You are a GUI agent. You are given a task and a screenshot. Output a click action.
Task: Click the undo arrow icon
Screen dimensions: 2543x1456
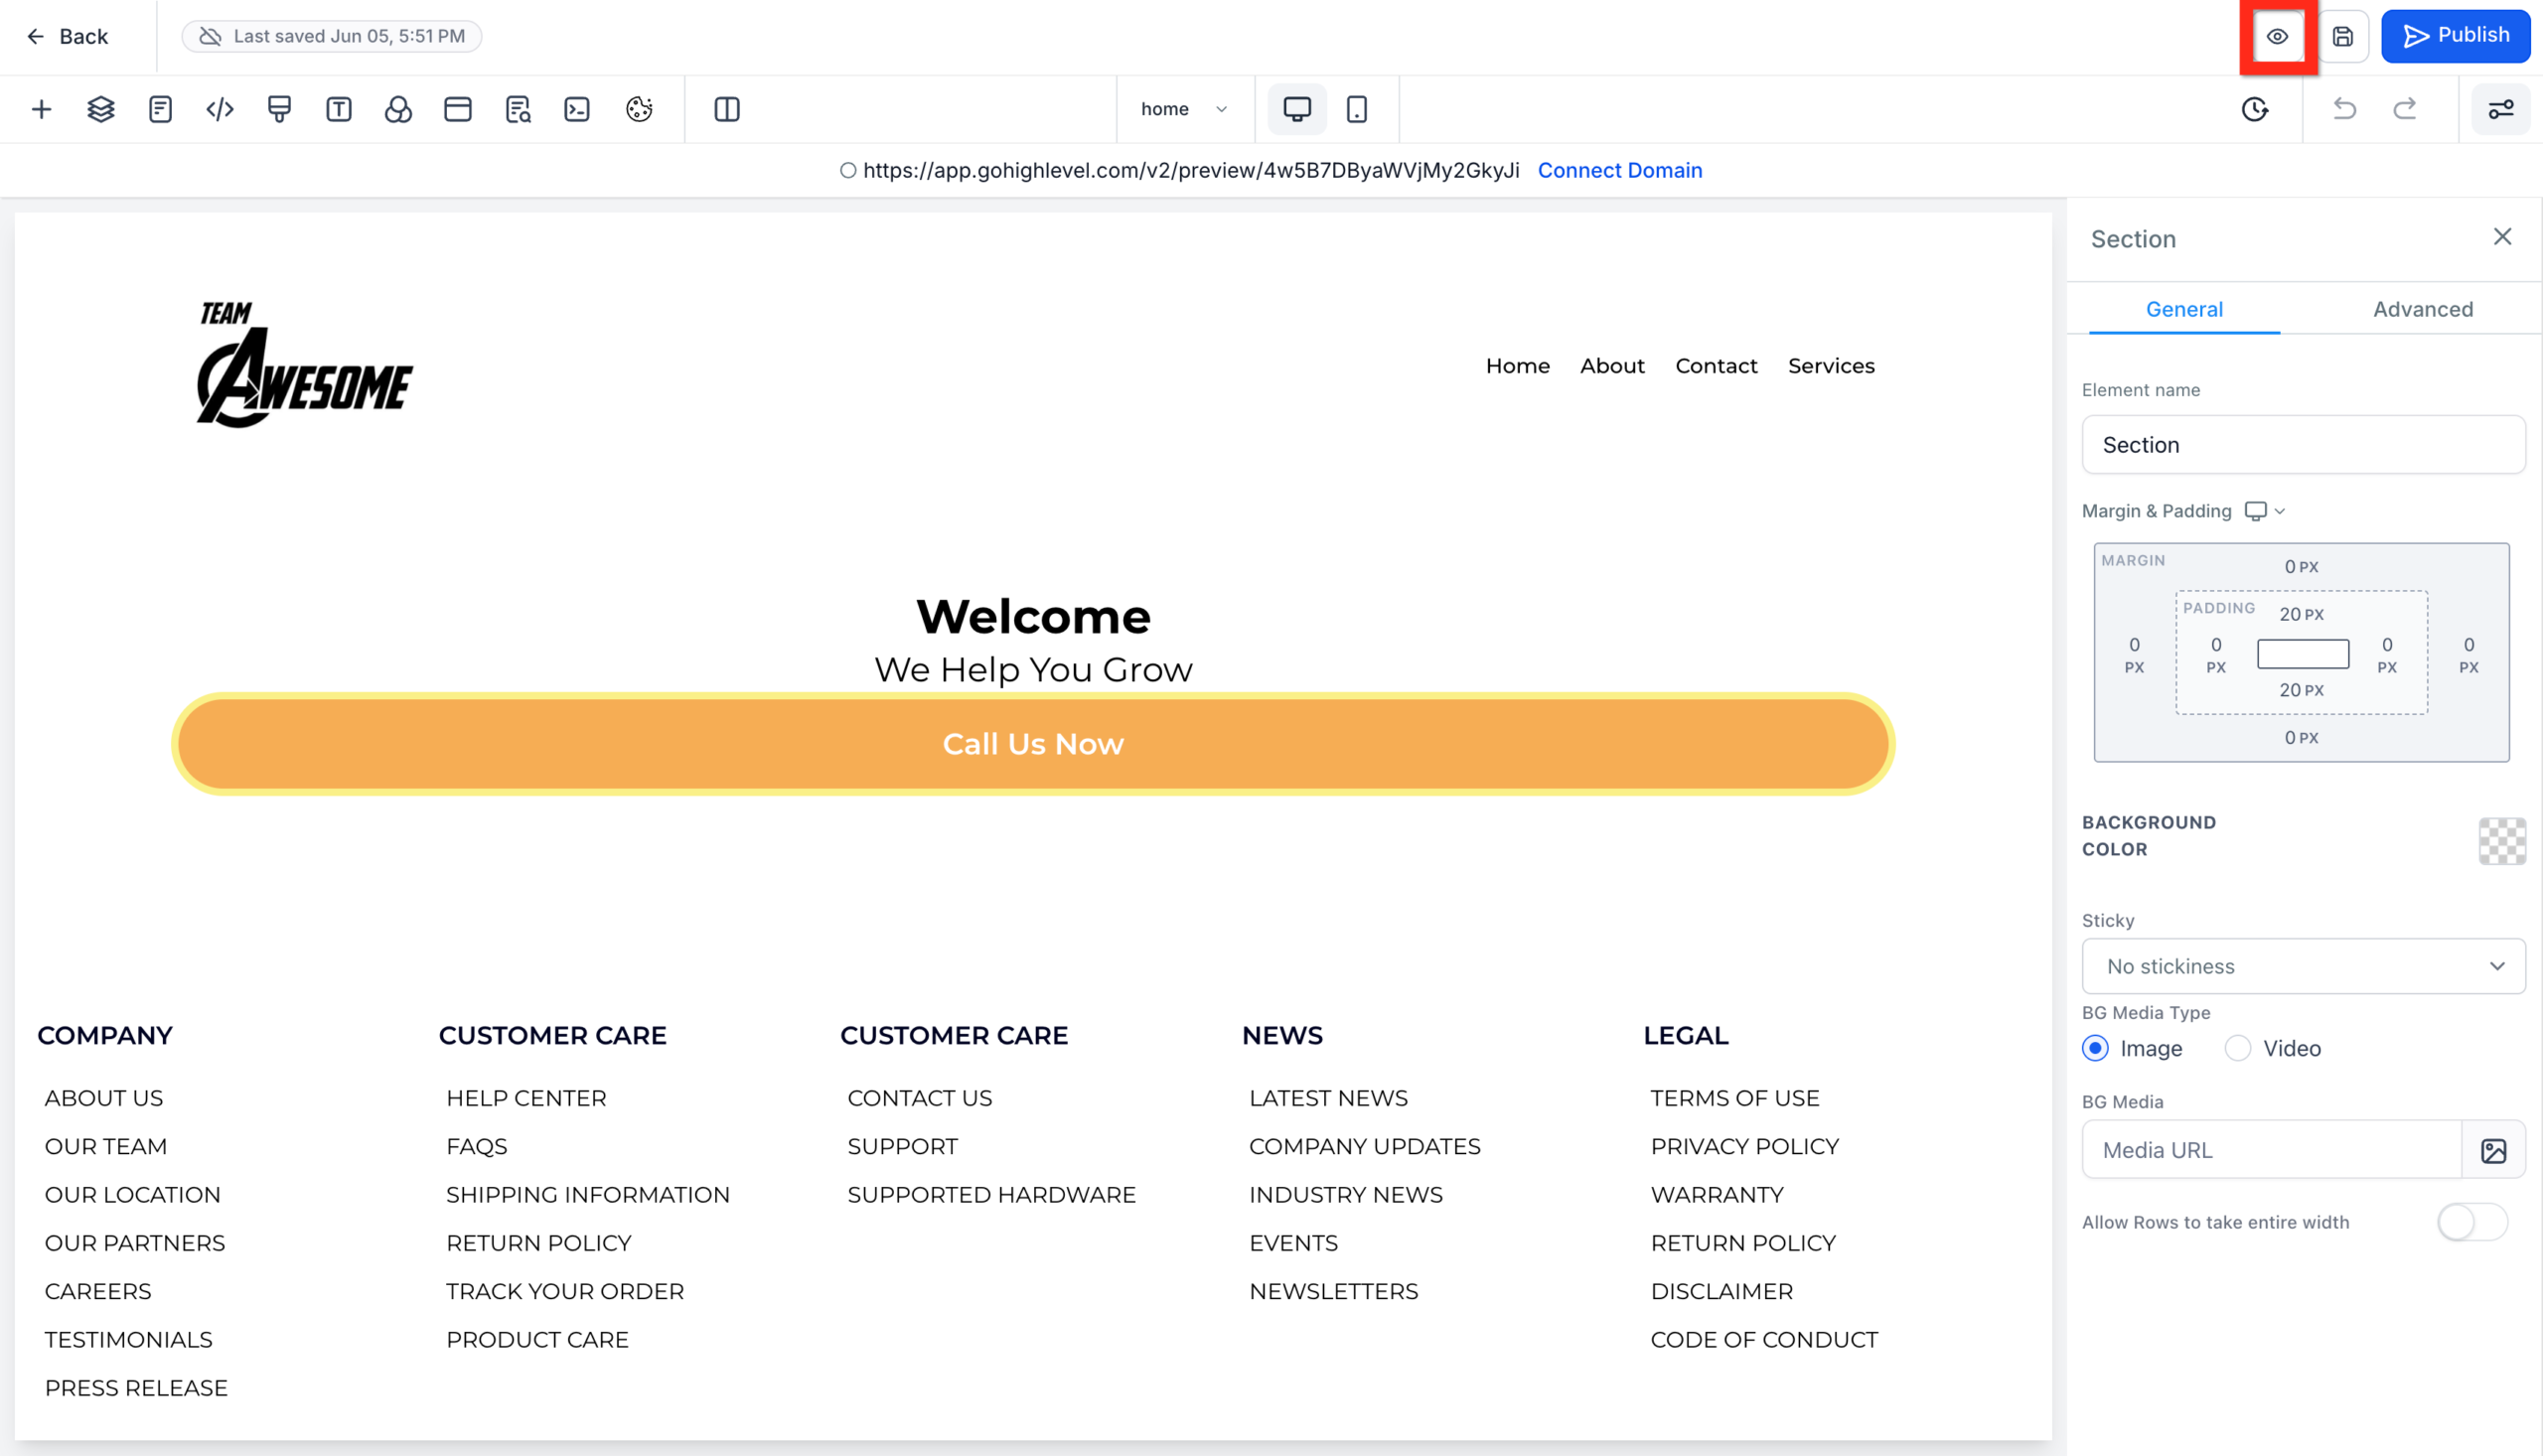click(2344, 109)
